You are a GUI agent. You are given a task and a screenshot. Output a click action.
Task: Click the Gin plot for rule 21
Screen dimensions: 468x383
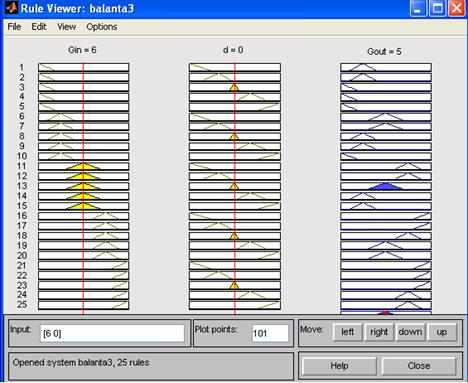pos(83,265)
